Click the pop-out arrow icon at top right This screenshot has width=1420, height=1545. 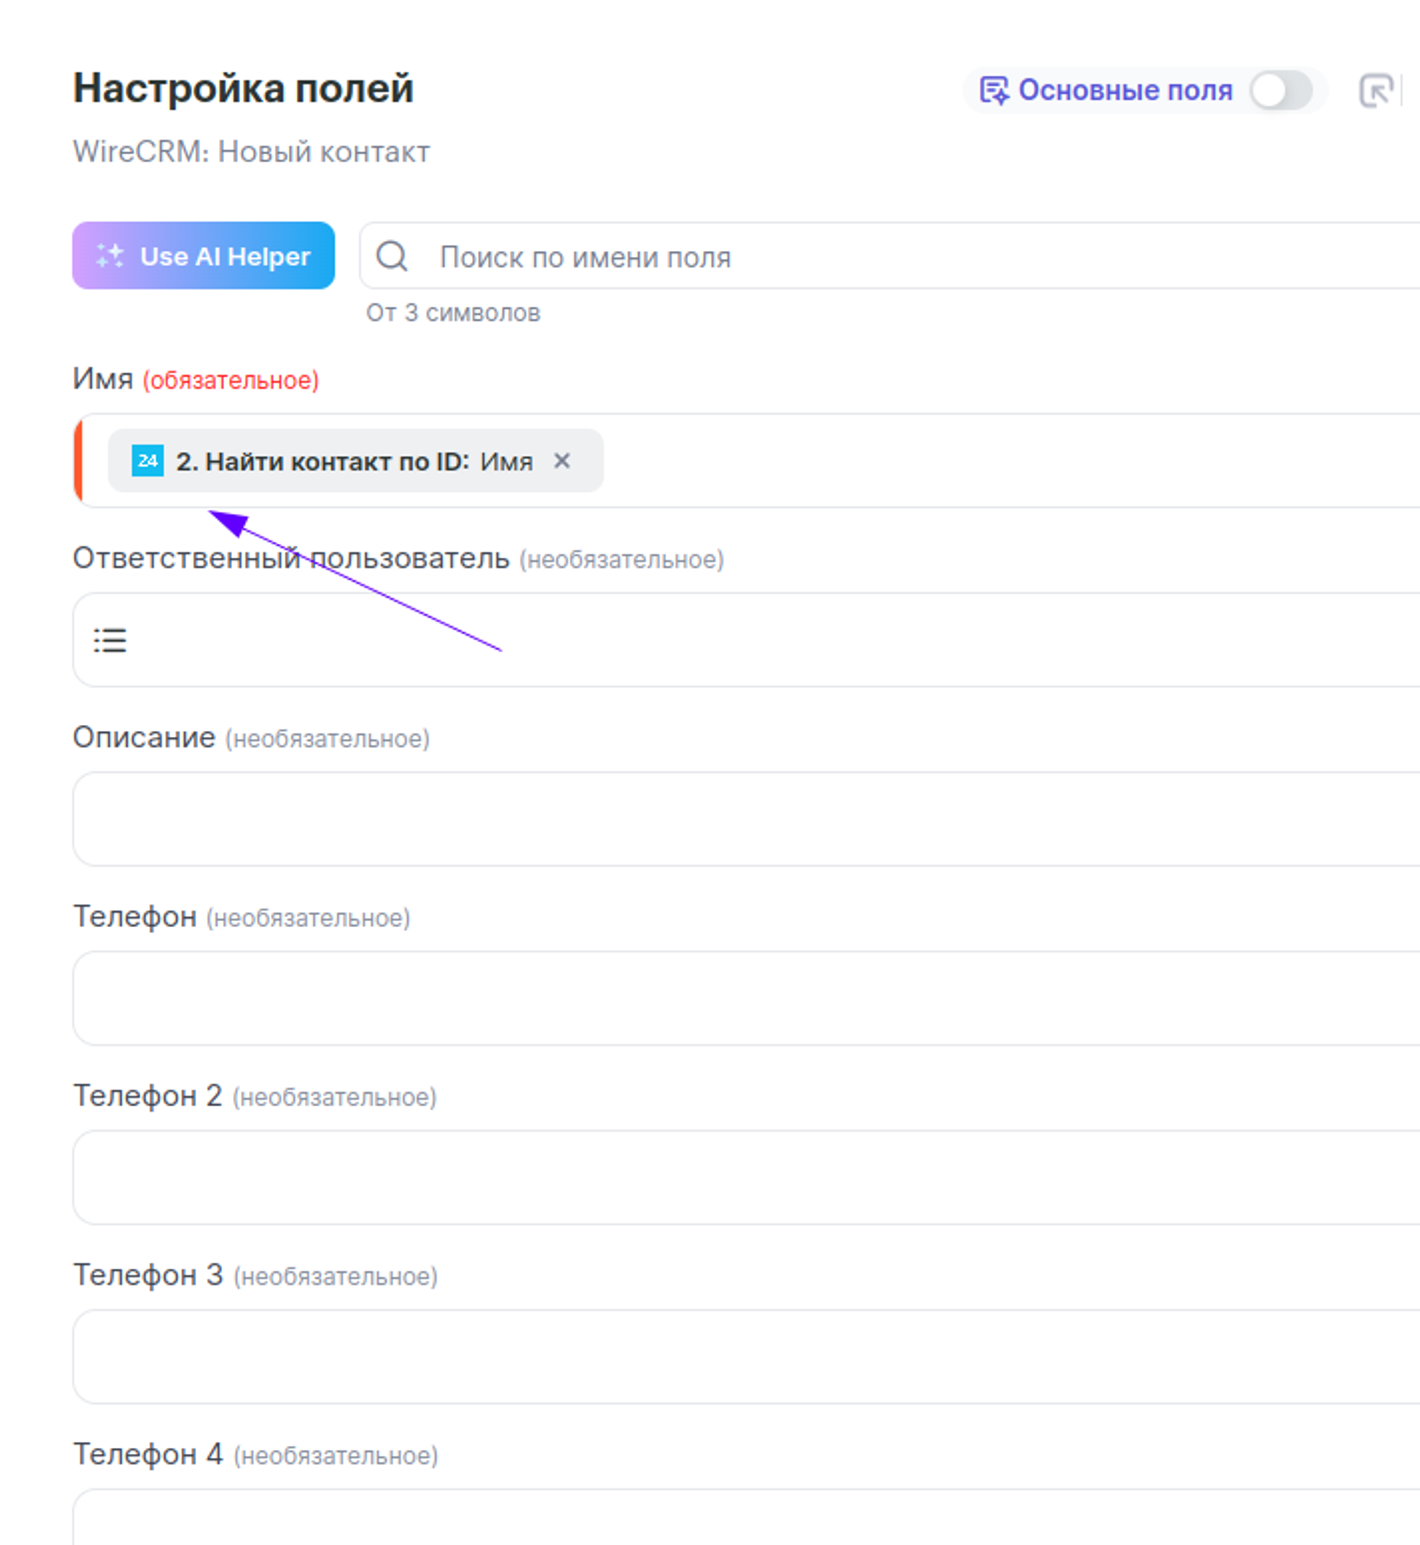(x=1376, y=91)
